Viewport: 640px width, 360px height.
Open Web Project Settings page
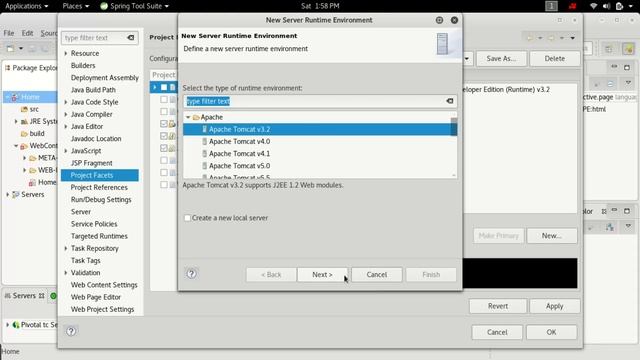point(102,310)
